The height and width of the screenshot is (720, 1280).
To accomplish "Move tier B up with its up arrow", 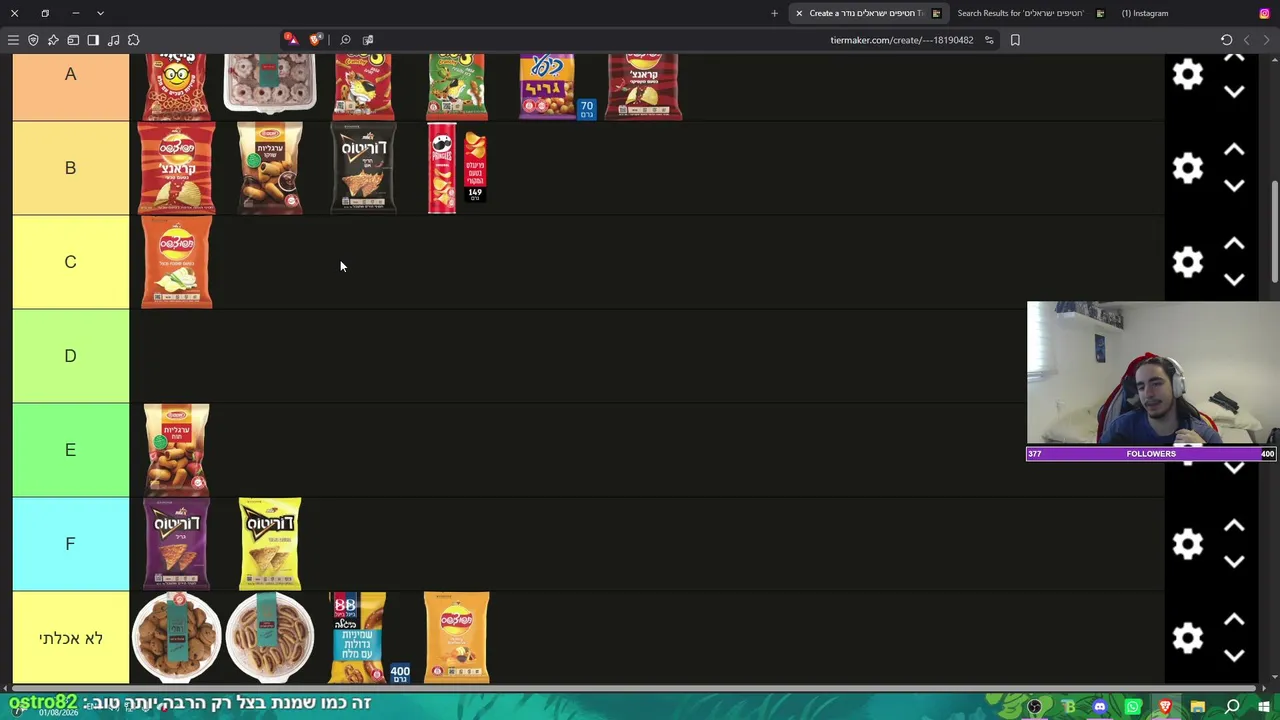I will point(1234,150).
